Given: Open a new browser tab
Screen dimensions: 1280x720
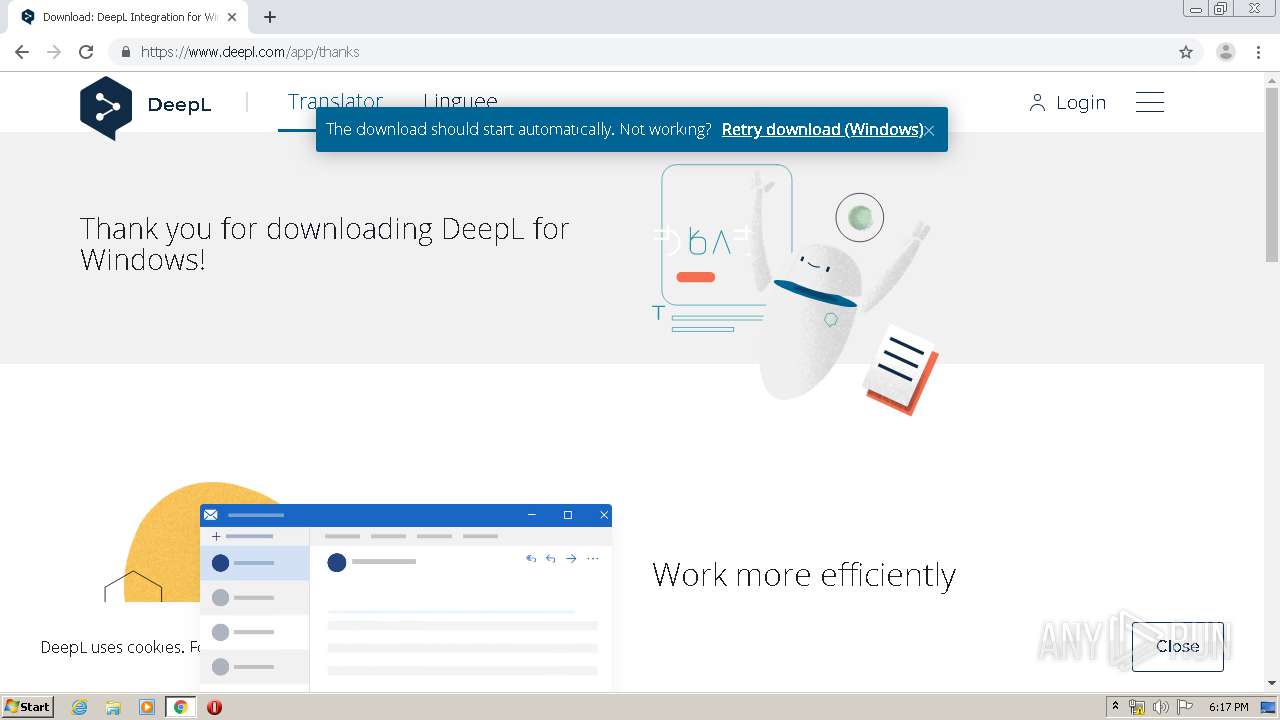Looking at the screenshot, I should [270, 17].
